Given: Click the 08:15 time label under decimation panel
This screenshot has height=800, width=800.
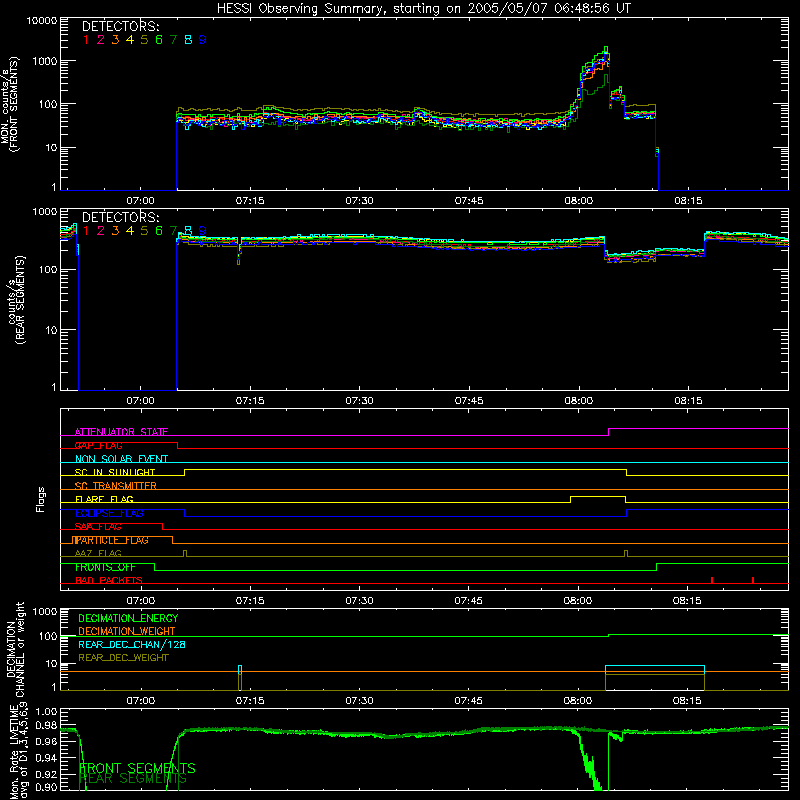Looking at the screenshot, I should 687,701.
